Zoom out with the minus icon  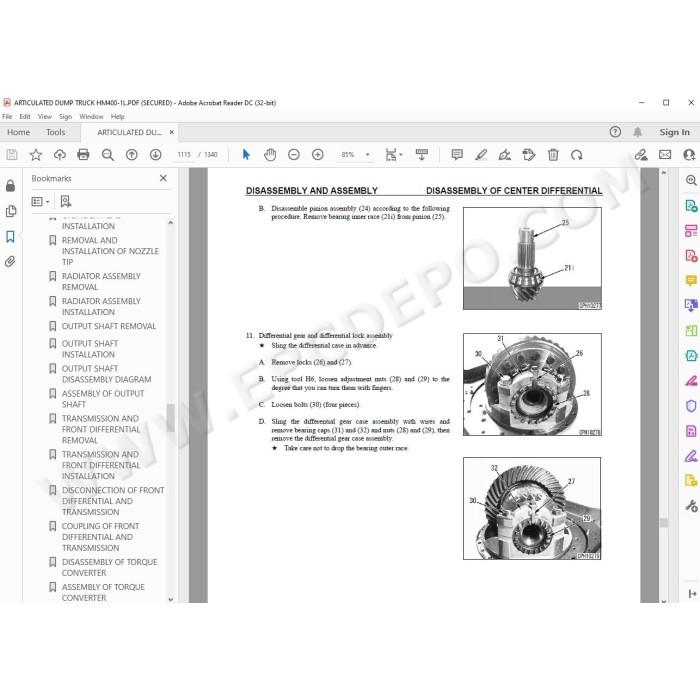click(x=294, y=155)
